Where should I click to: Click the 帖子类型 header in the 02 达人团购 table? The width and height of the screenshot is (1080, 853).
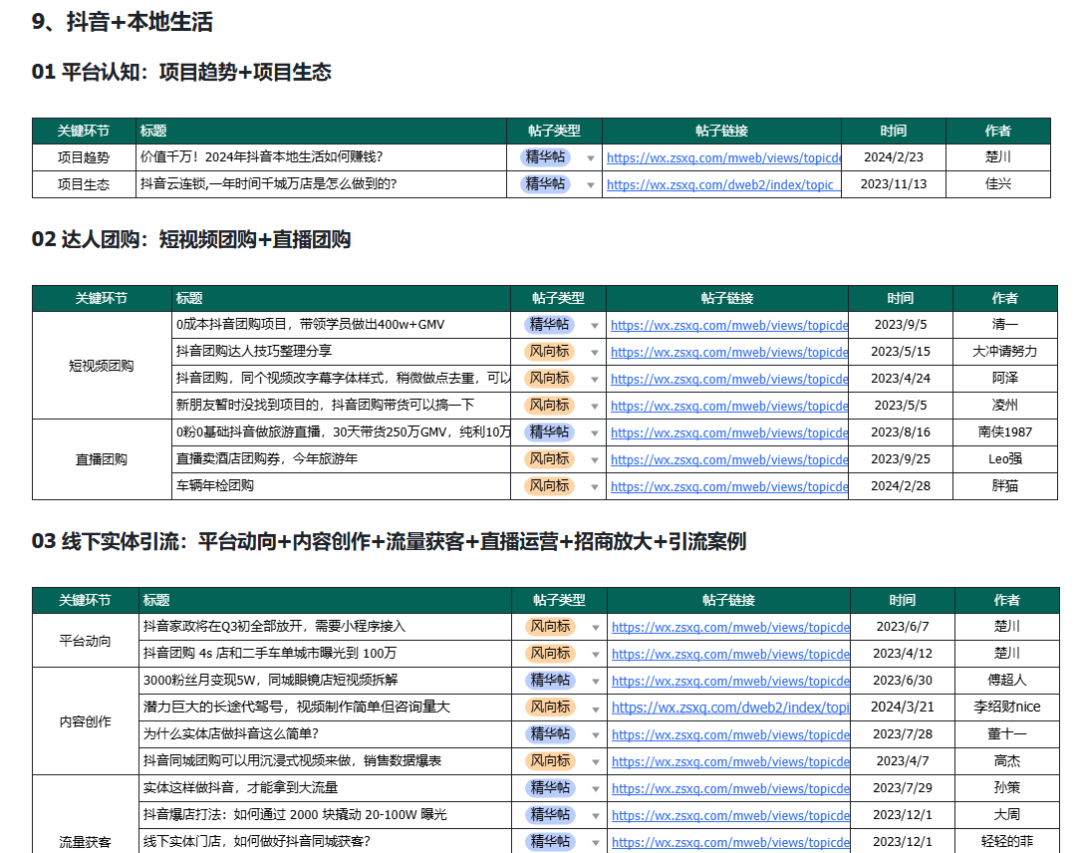(x=558, y=298)
